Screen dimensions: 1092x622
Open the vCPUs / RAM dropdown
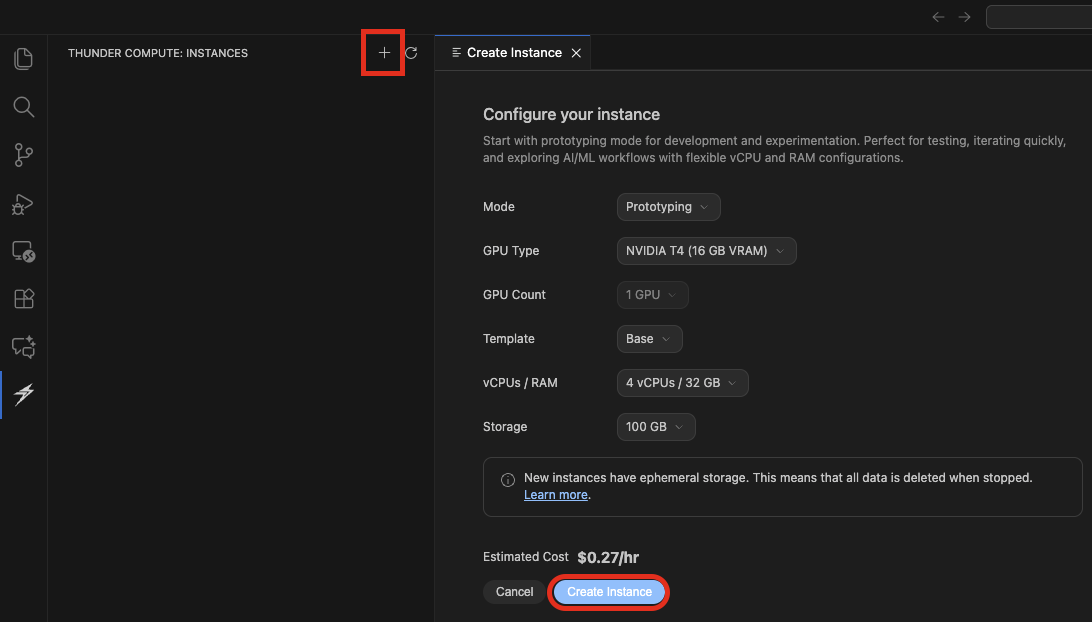[682, 382]
